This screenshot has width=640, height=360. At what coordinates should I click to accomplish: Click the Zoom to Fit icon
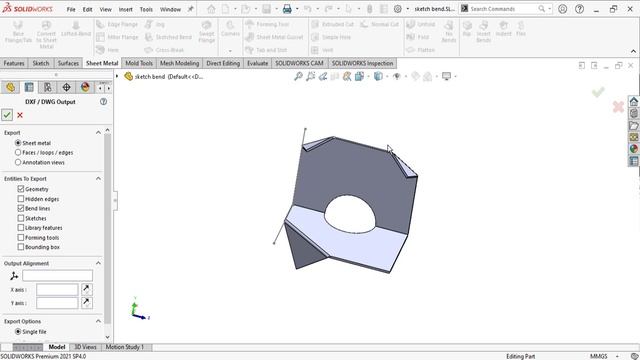[x=298, y=76]
